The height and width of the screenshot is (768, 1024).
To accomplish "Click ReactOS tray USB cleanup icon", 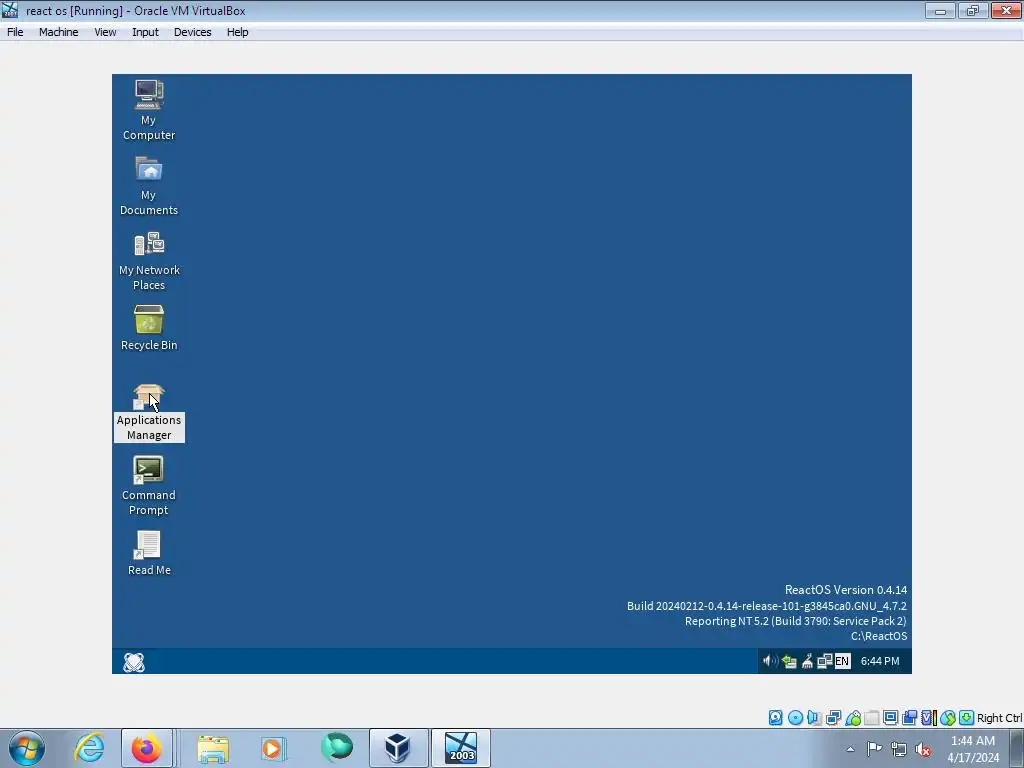I will click(807, 661).
